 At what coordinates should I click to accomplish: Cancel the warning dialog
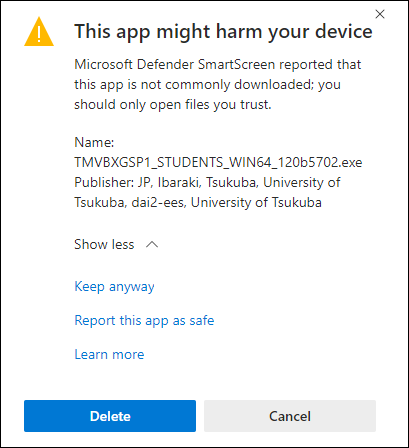click(x=290, y=416)
